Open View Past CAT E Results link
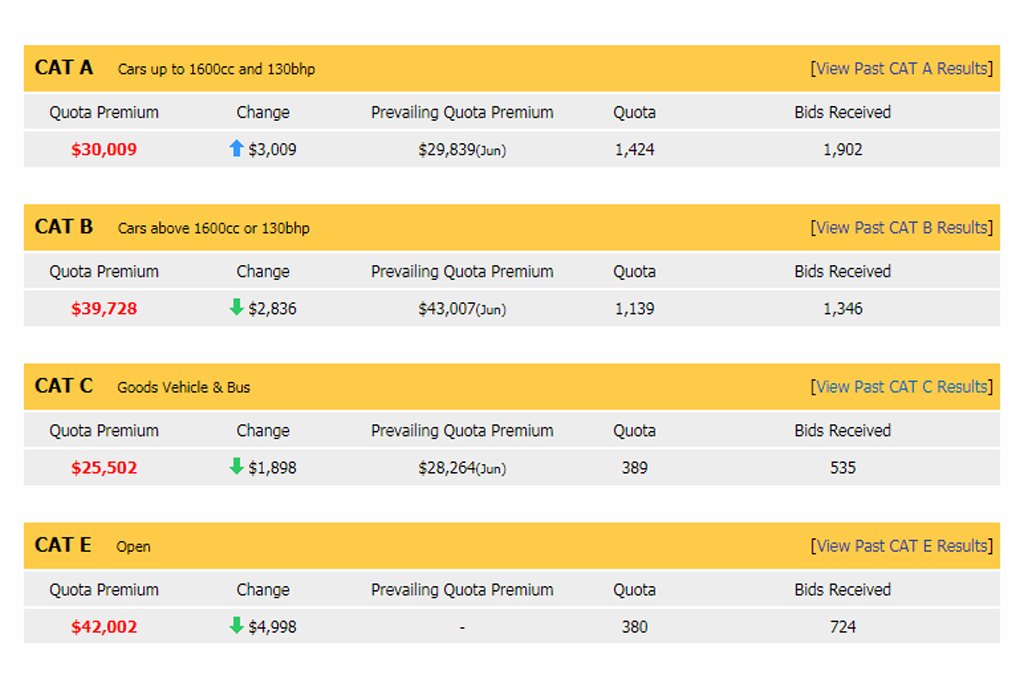The image size is (1024, 683). 901,546
